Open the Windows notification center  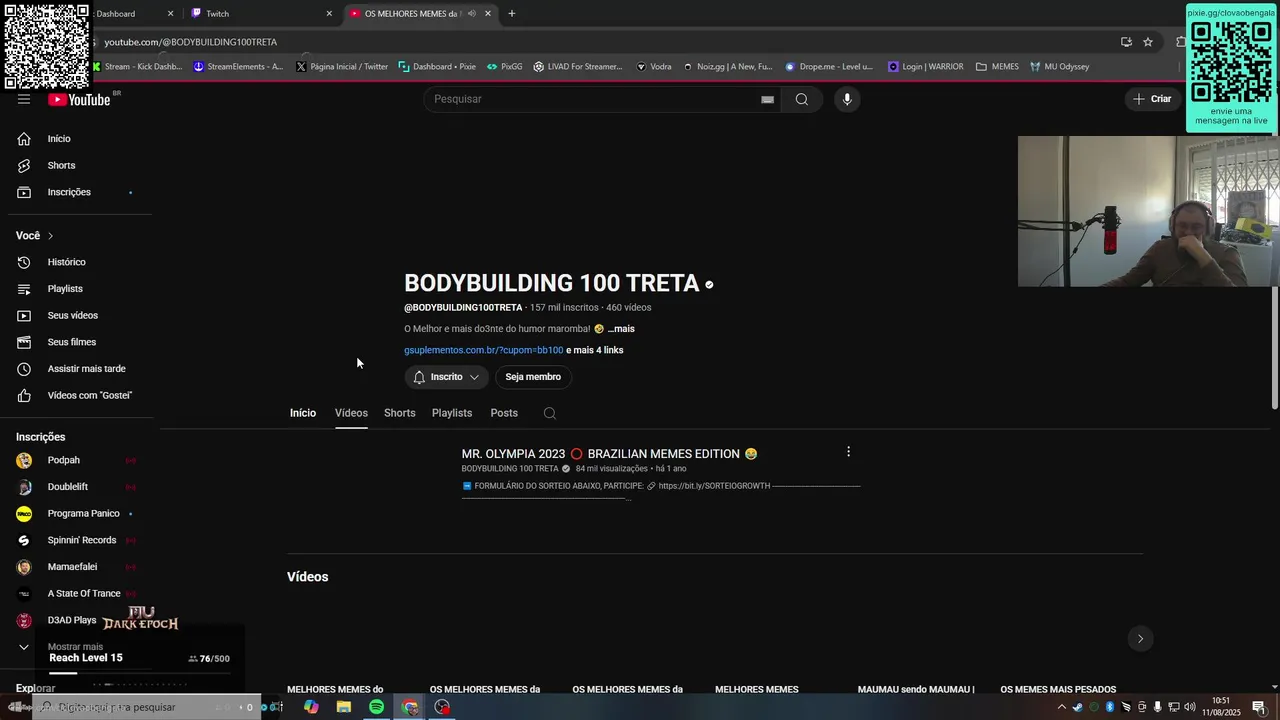pos(1258,707)
